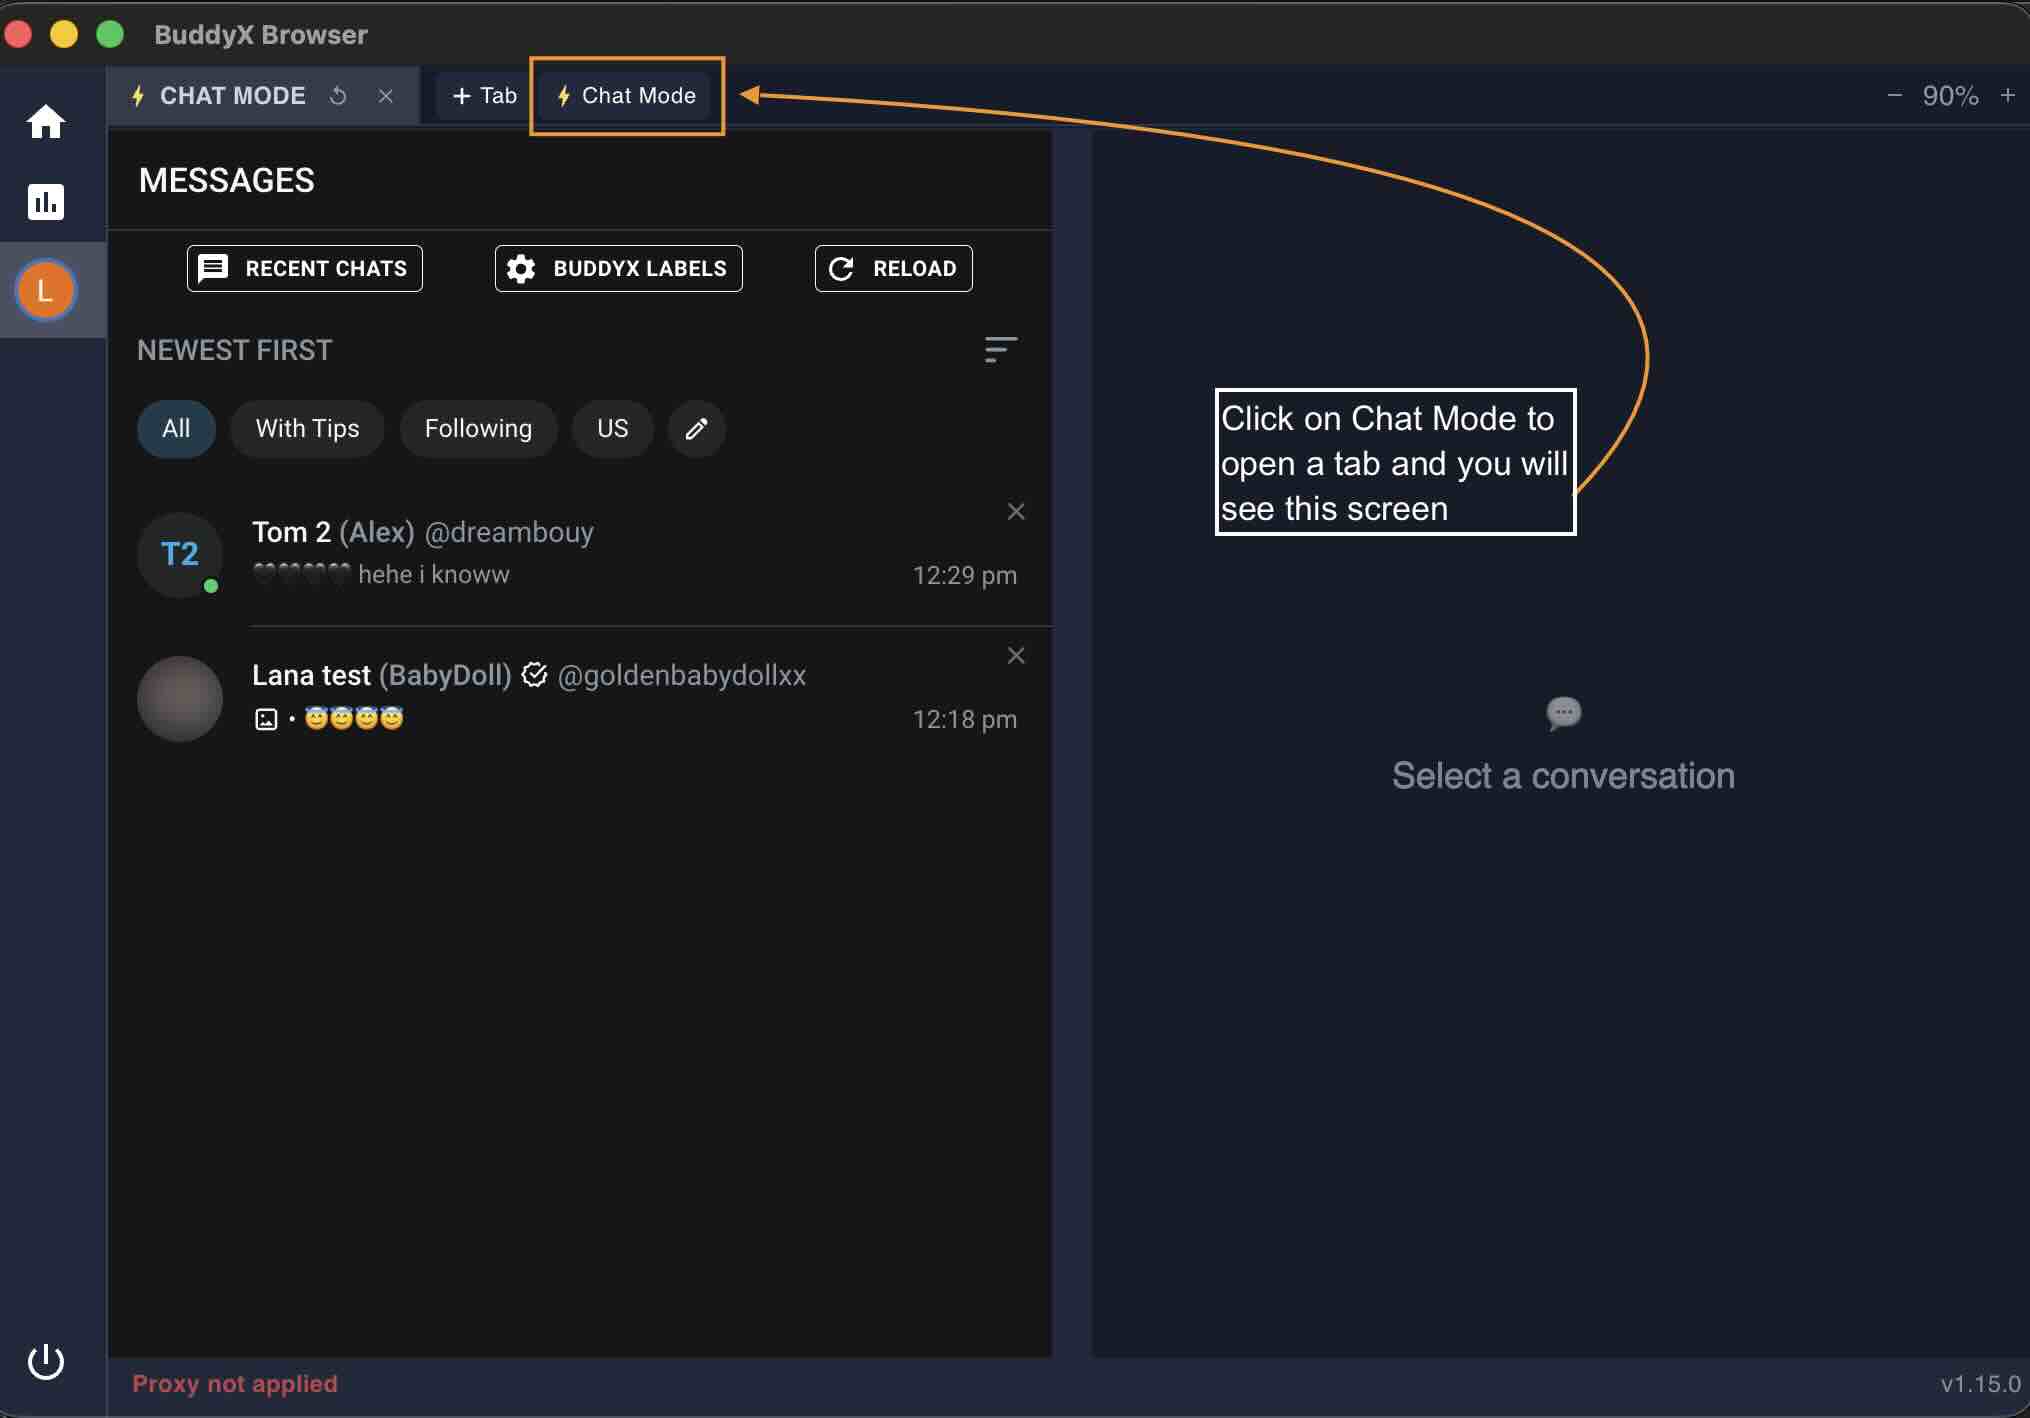
Task: Click the RECENT CHATS button
Action: 305,268
